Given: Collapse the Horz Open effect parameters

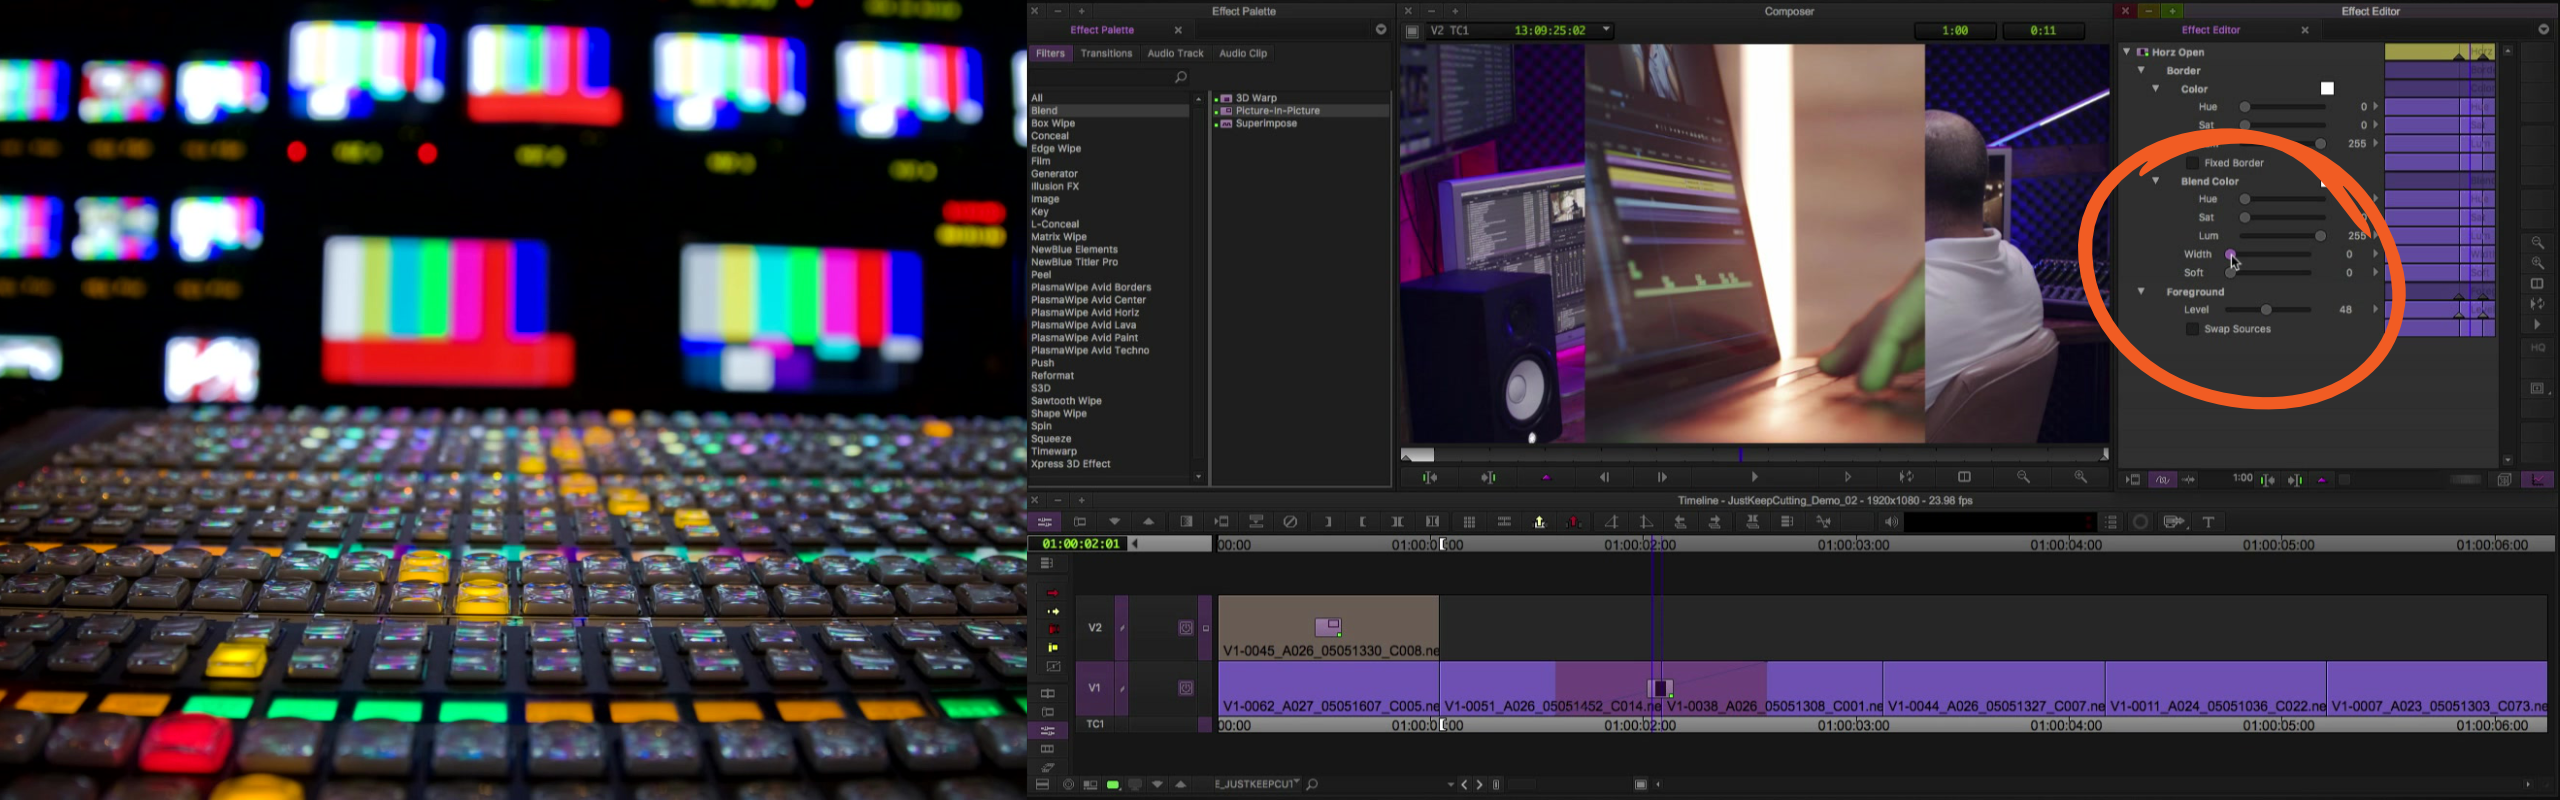Looking at the screenshot, I should click(x=2126, y=52).
